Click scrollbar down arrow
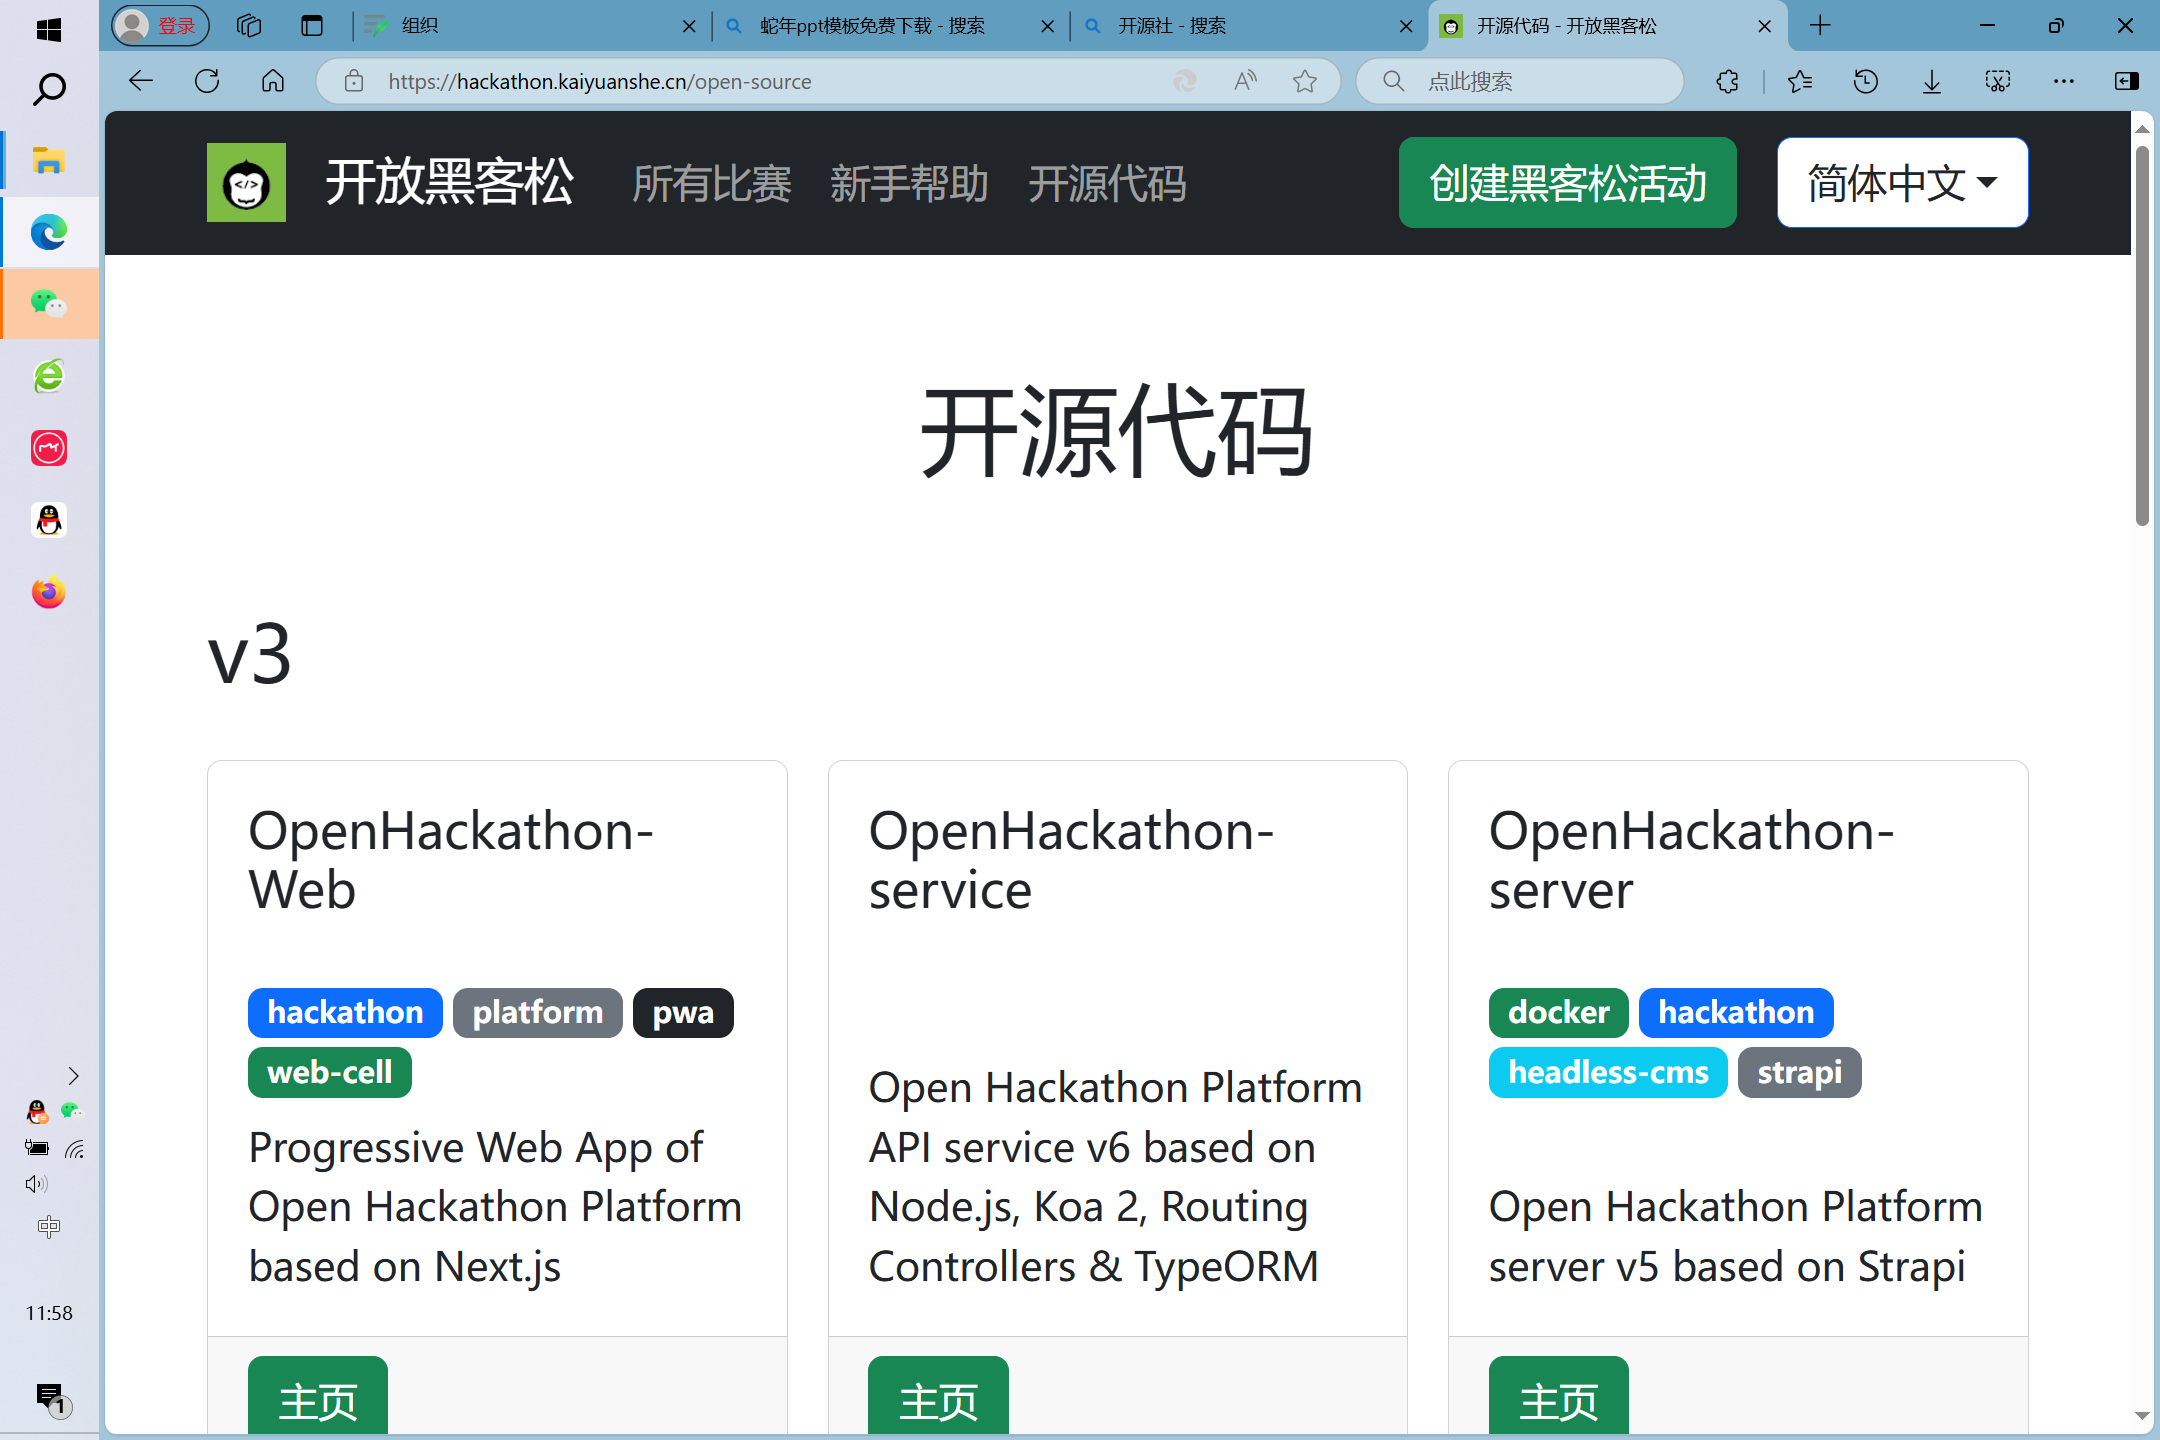2160x1440 pixels. (x=2142, y=1416)
